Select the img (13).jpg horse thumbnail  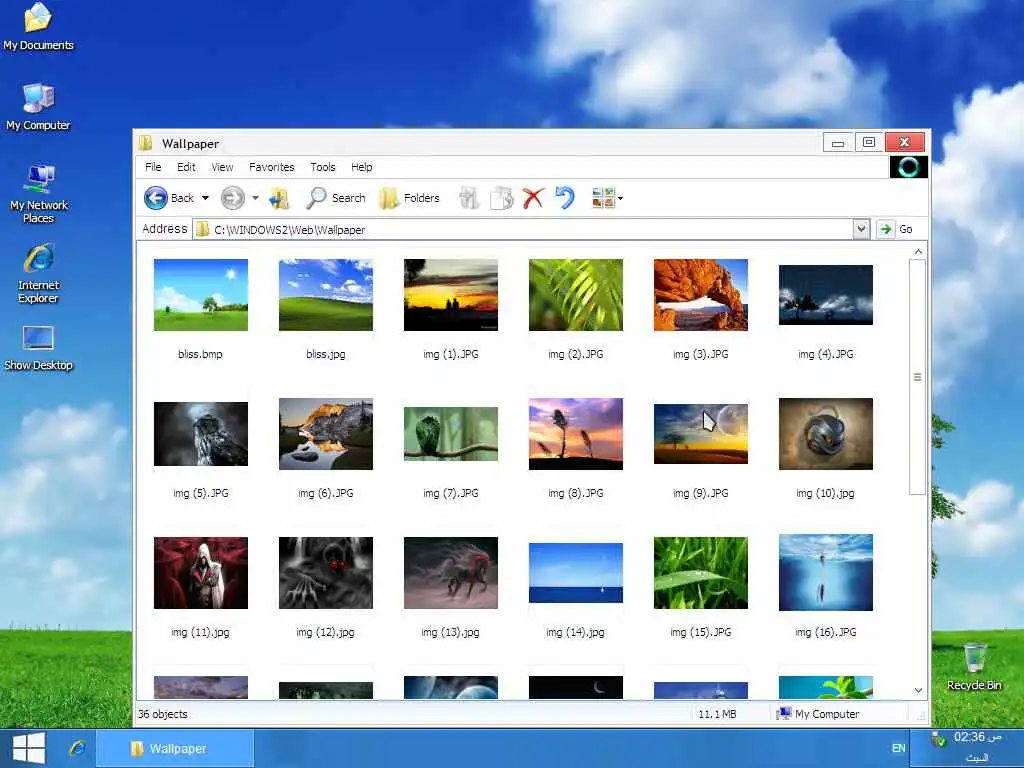(x=451, y=573)
